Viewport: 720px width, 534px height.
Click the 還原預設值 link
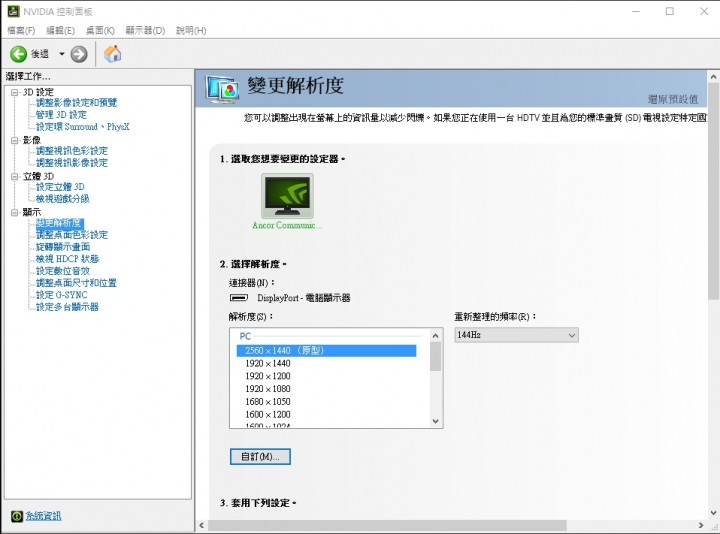pos(673,99)
